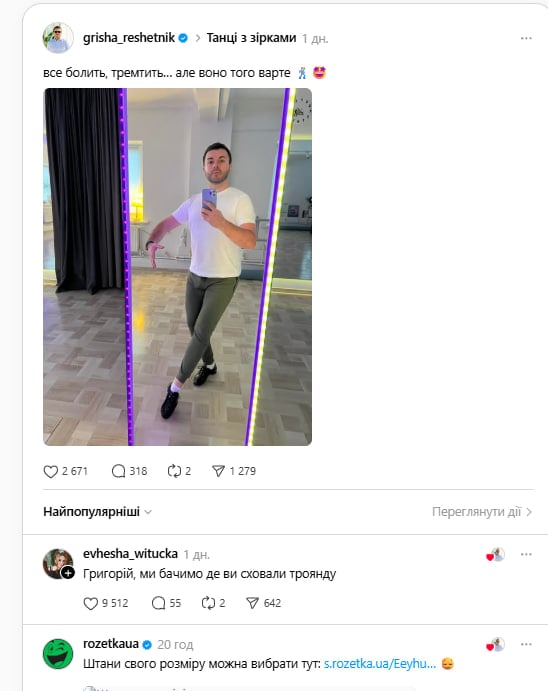Like evhesha_witucka's comment

91,603
